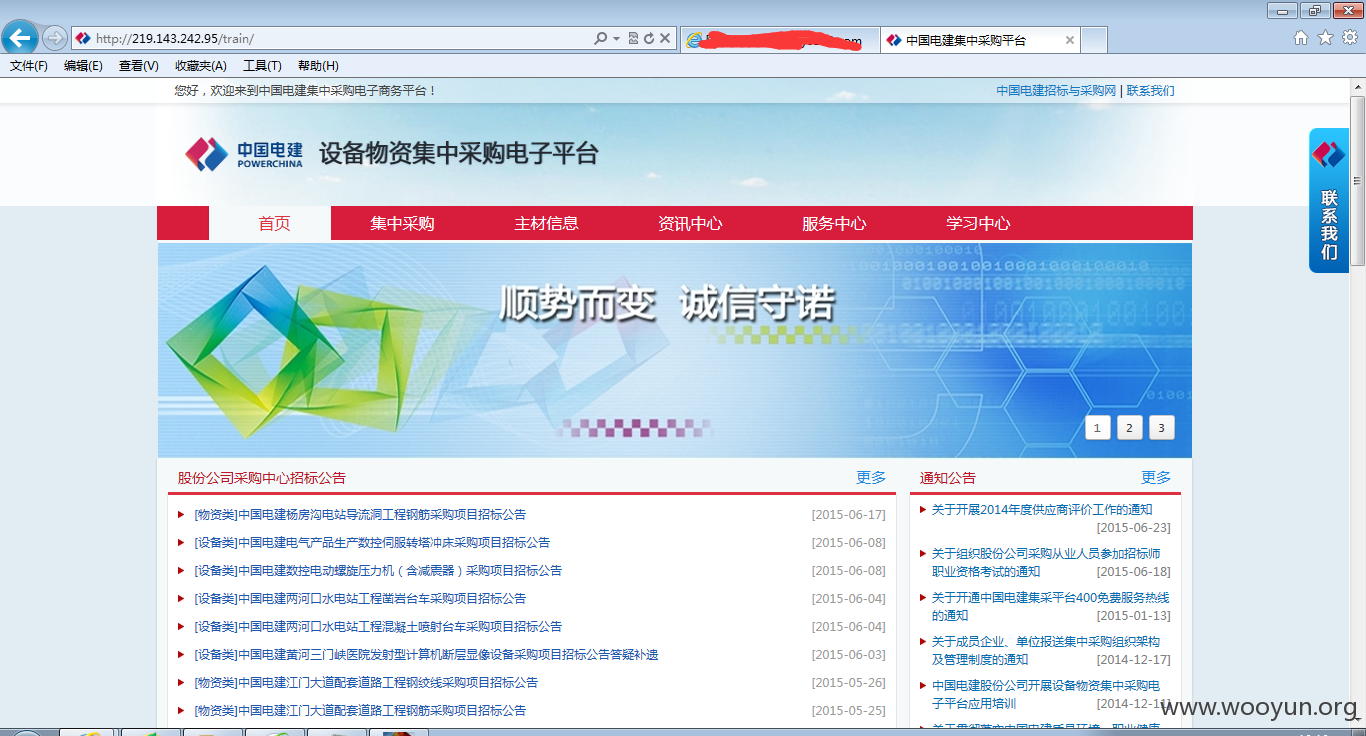Screen dimensions: 1366x736
Task: Click the red bullet arrow beside 2014年度供应商评价 notice
Action: click(x=923, y=510)
